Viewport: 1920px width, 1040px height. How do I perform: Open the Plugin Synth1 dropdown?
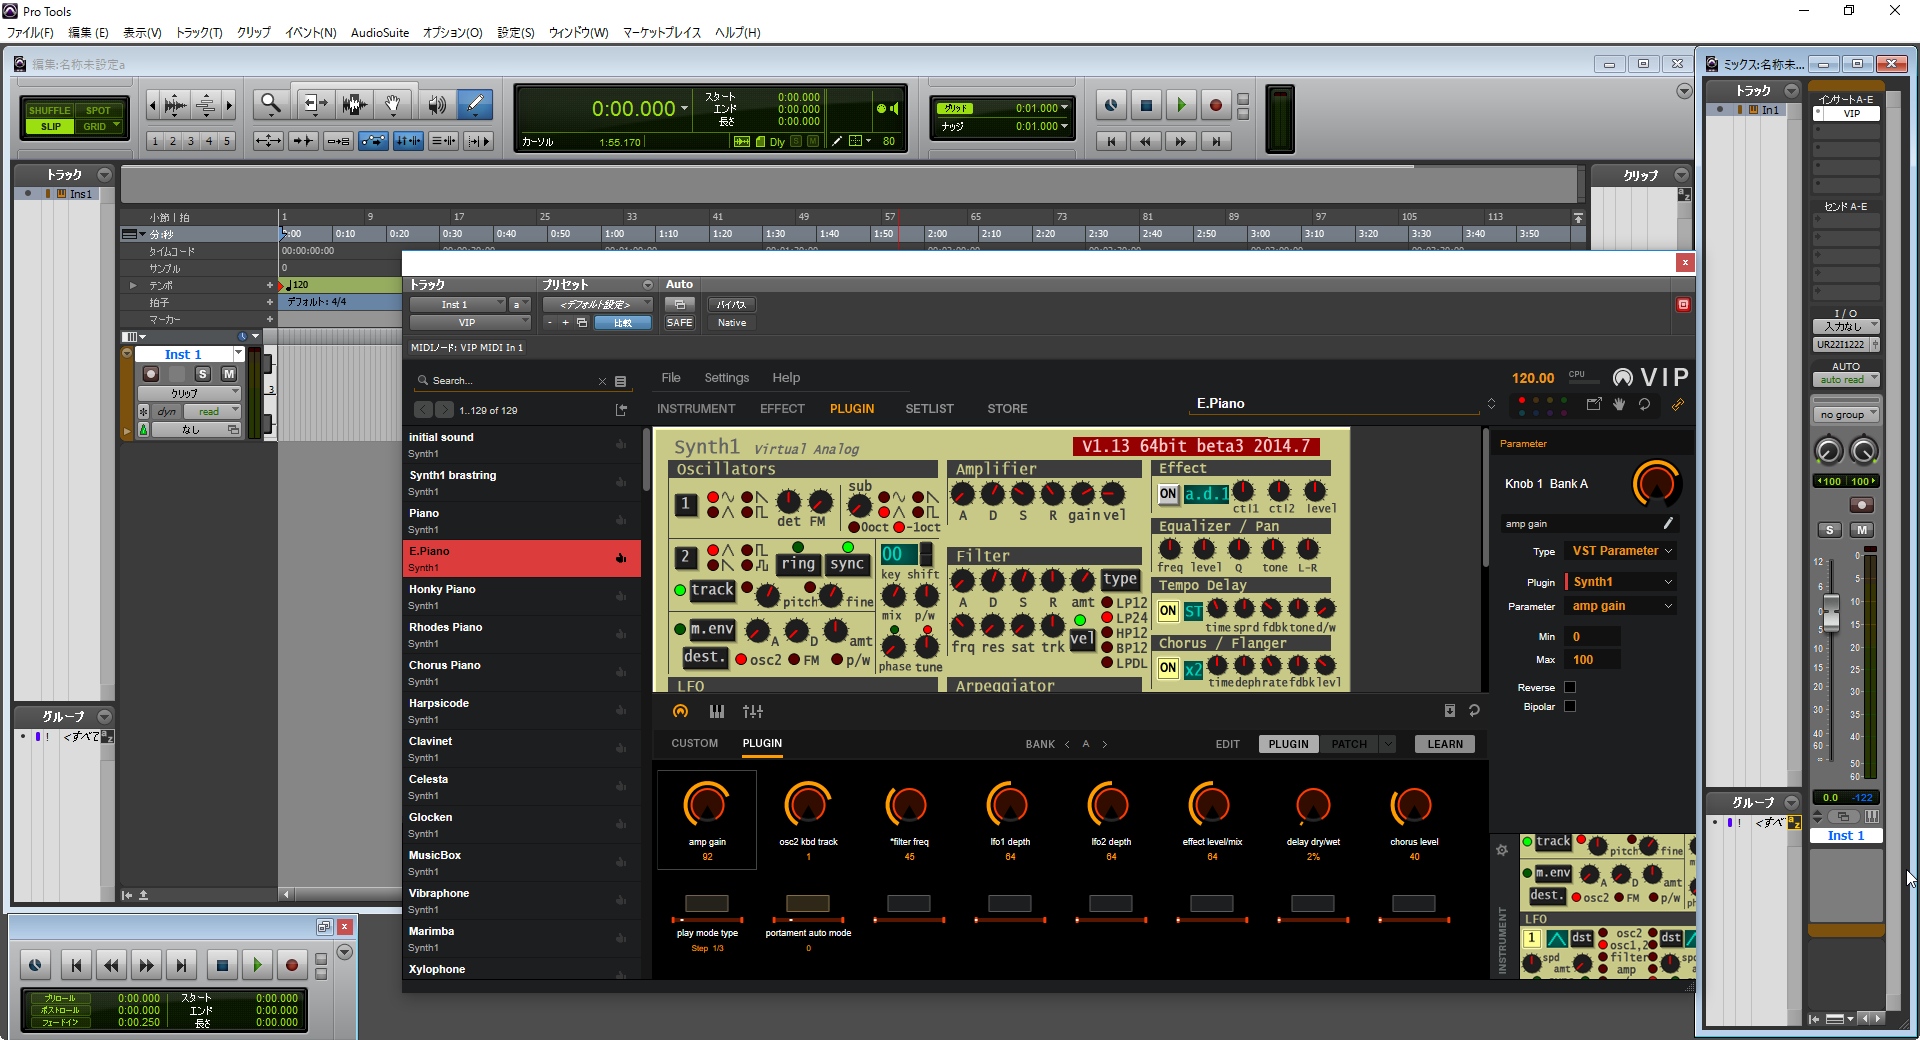click(1620, 582)
